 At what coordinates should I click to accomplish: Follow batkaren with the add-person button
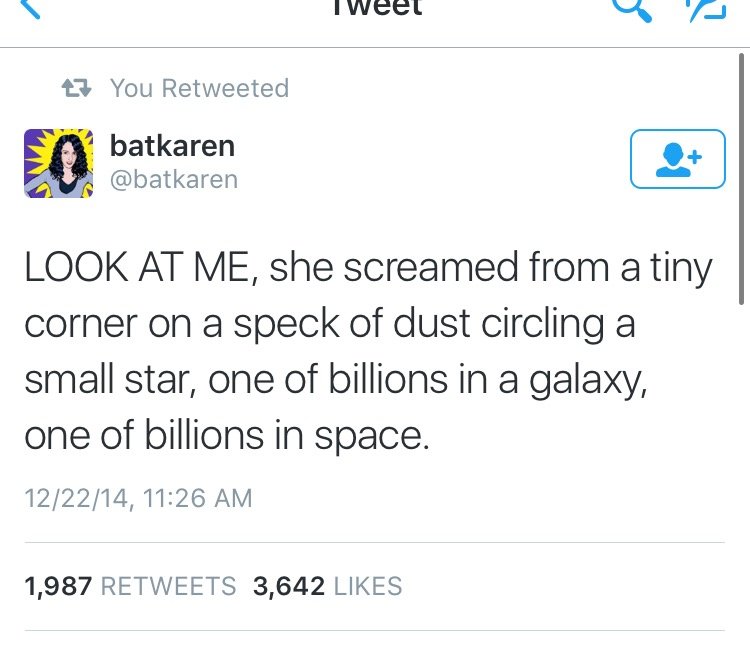pos(677,159)
